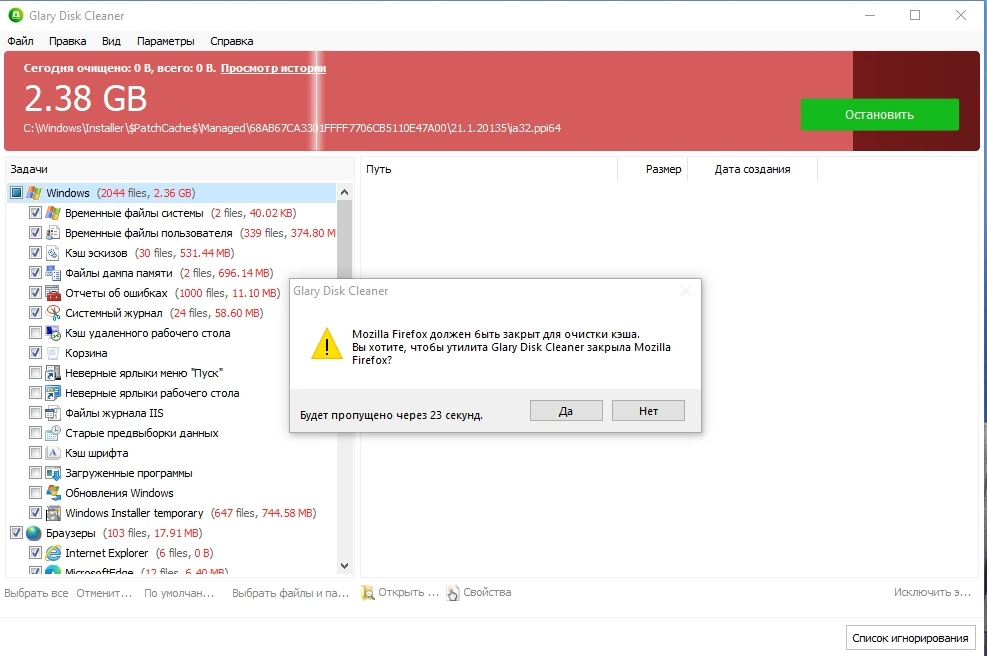Click the Обновления Windows icon

coord(54,493)
